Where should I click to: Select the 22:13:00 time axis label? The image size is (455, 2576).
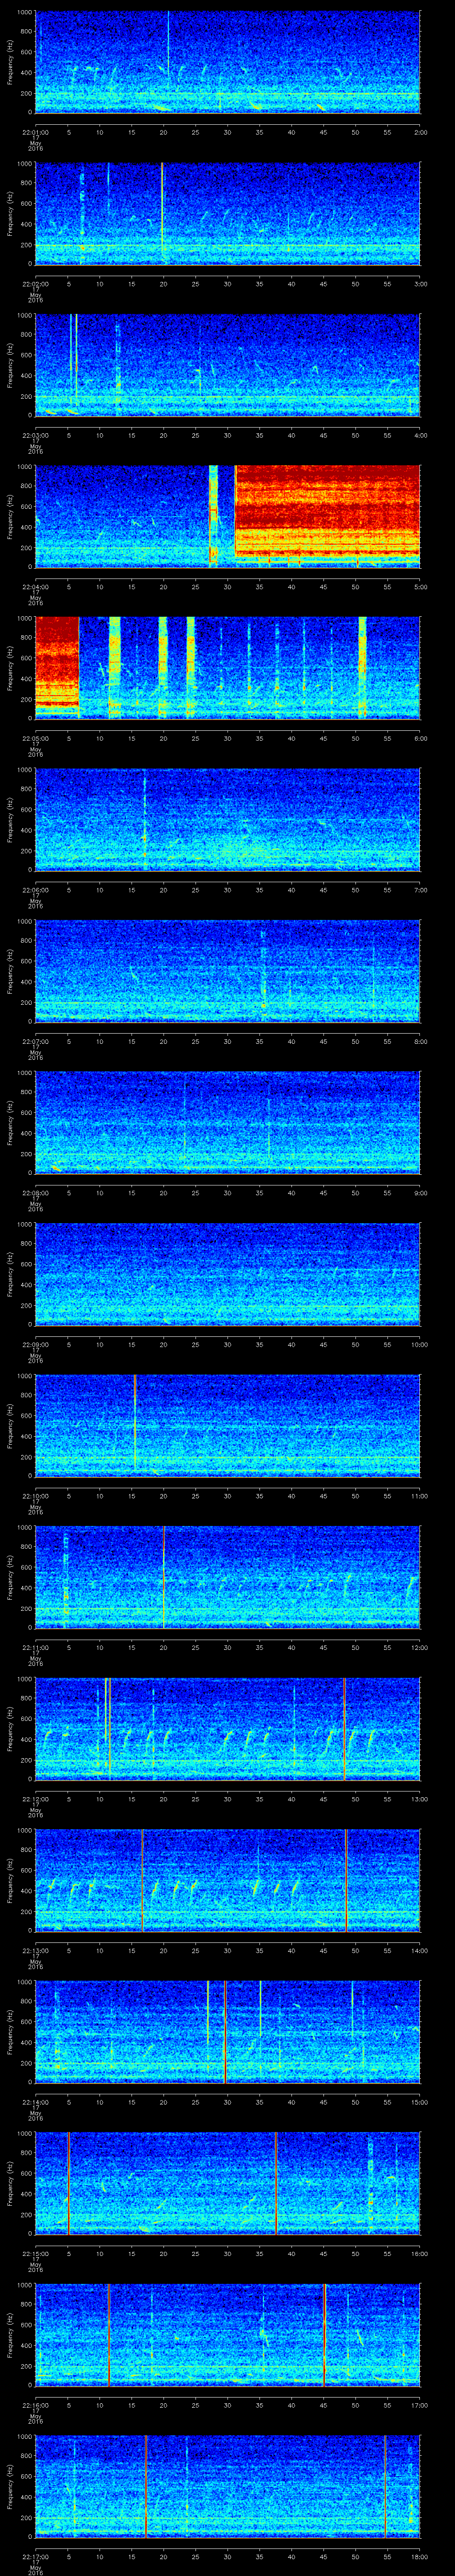coord(35,1950)
